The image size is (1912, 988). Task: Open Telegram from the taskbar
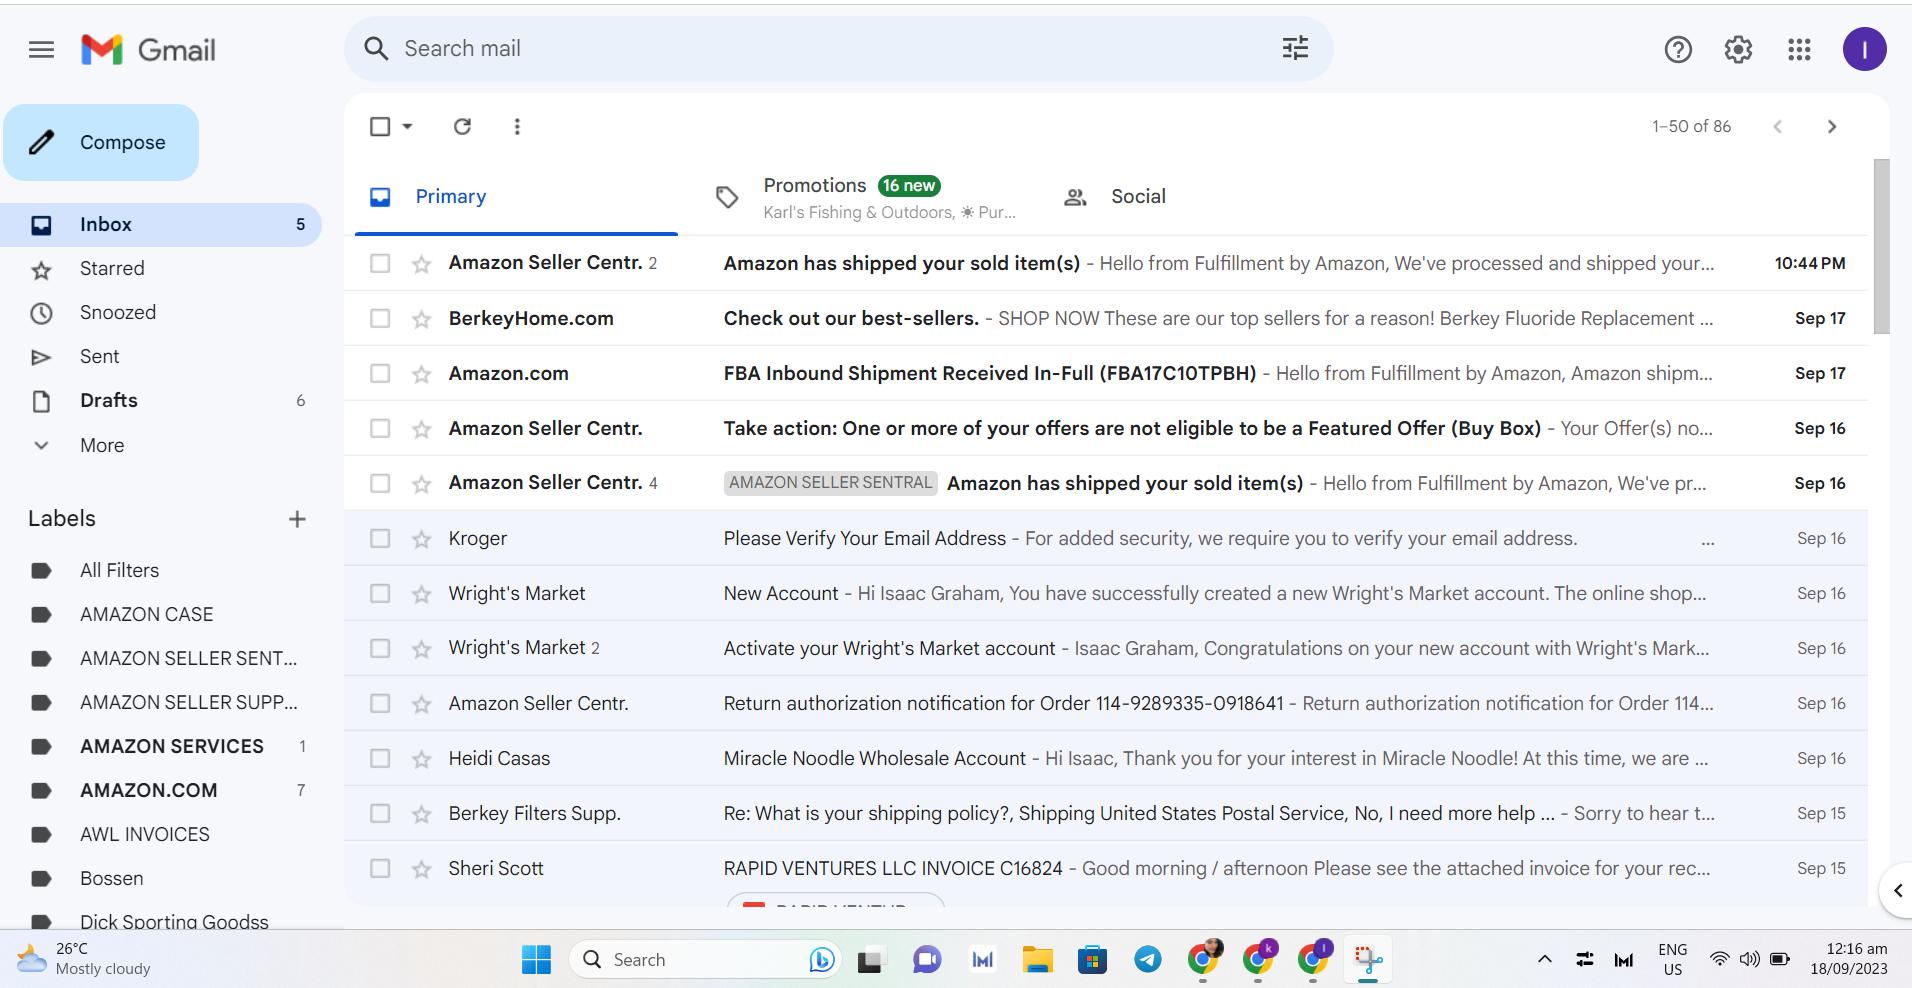coord(1148,959)
